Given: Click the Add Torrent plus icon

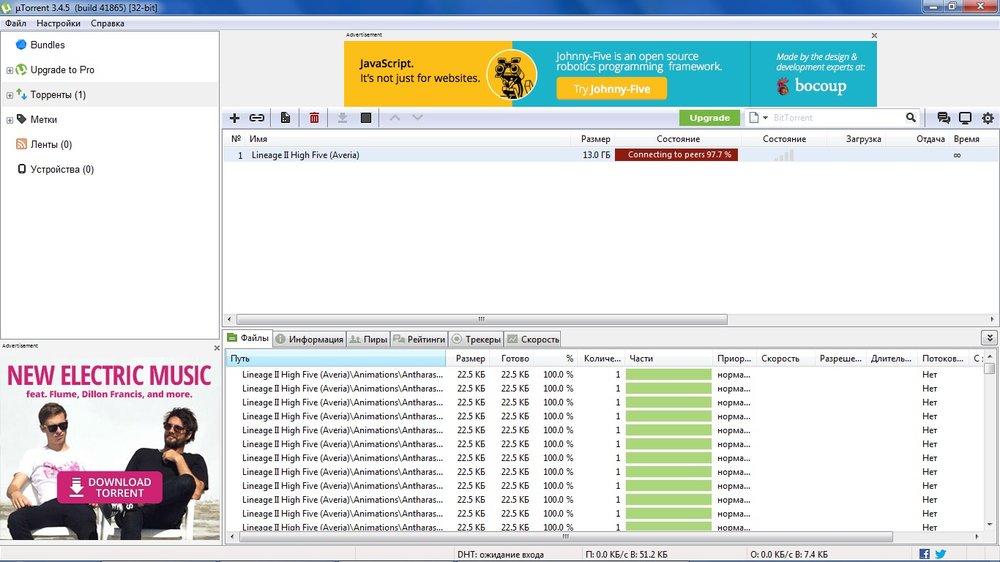Looking at the screenshot, I should [235, 118].
